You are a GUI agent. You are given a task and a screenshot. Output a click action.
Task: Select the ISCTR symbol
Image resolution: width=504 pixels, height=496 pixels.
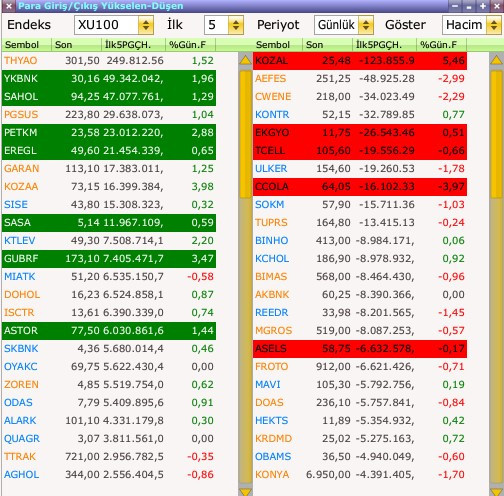tap(19, 313)
